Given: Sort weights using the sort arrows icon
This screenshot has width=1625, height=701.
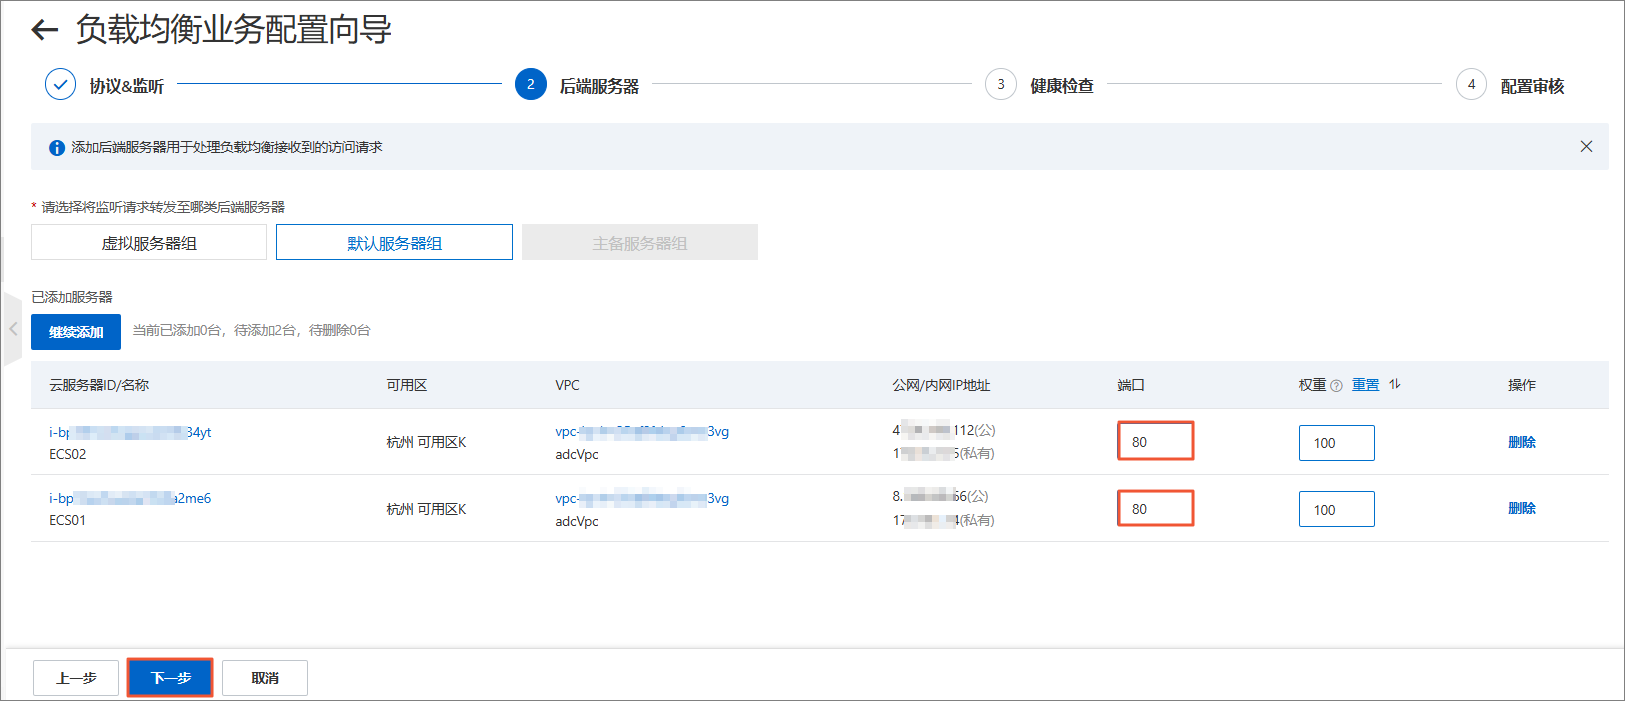Looking at the screenshot, I should click(1395, 384).
